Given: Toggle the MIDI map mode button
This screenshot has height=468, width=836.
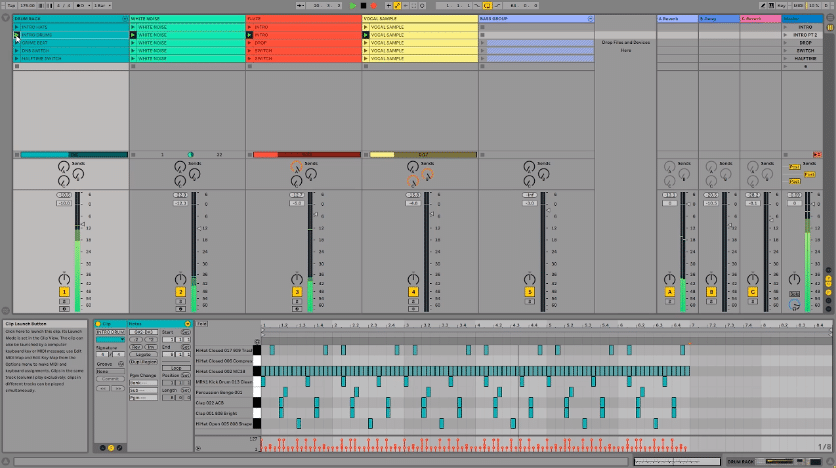Looking at the screenshot, I should pyautogui.click(x=798, y=5).
